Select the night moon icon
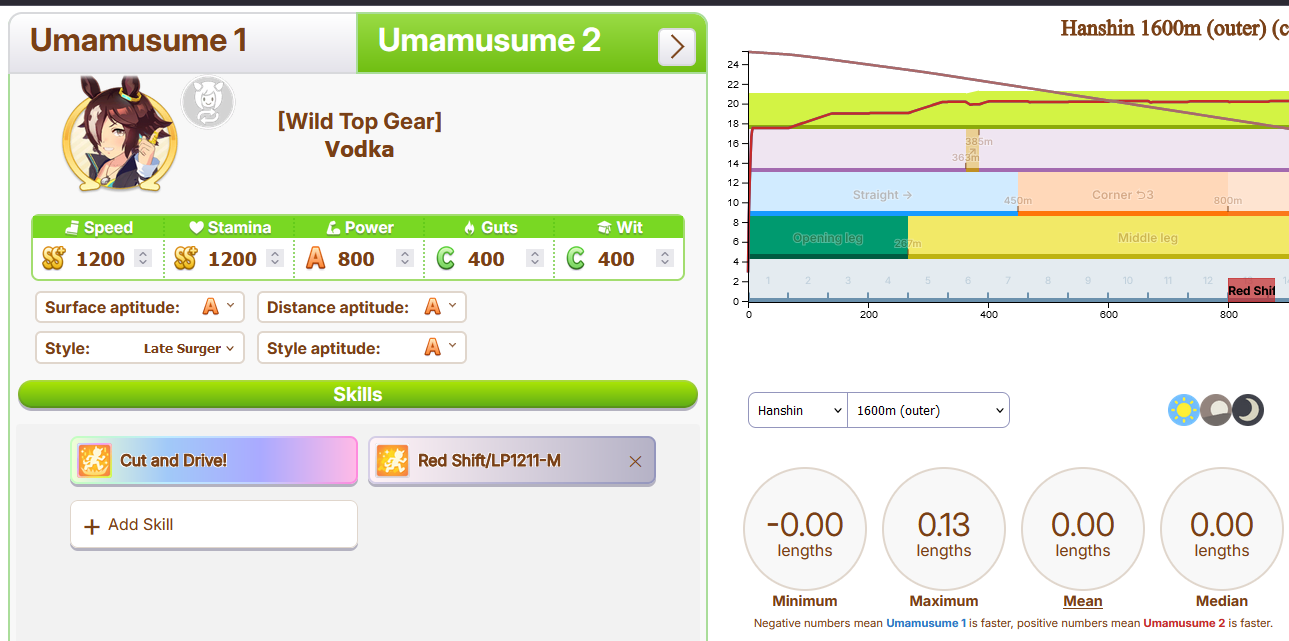This screenshot has height=641, width=1289. [1248, 410]
